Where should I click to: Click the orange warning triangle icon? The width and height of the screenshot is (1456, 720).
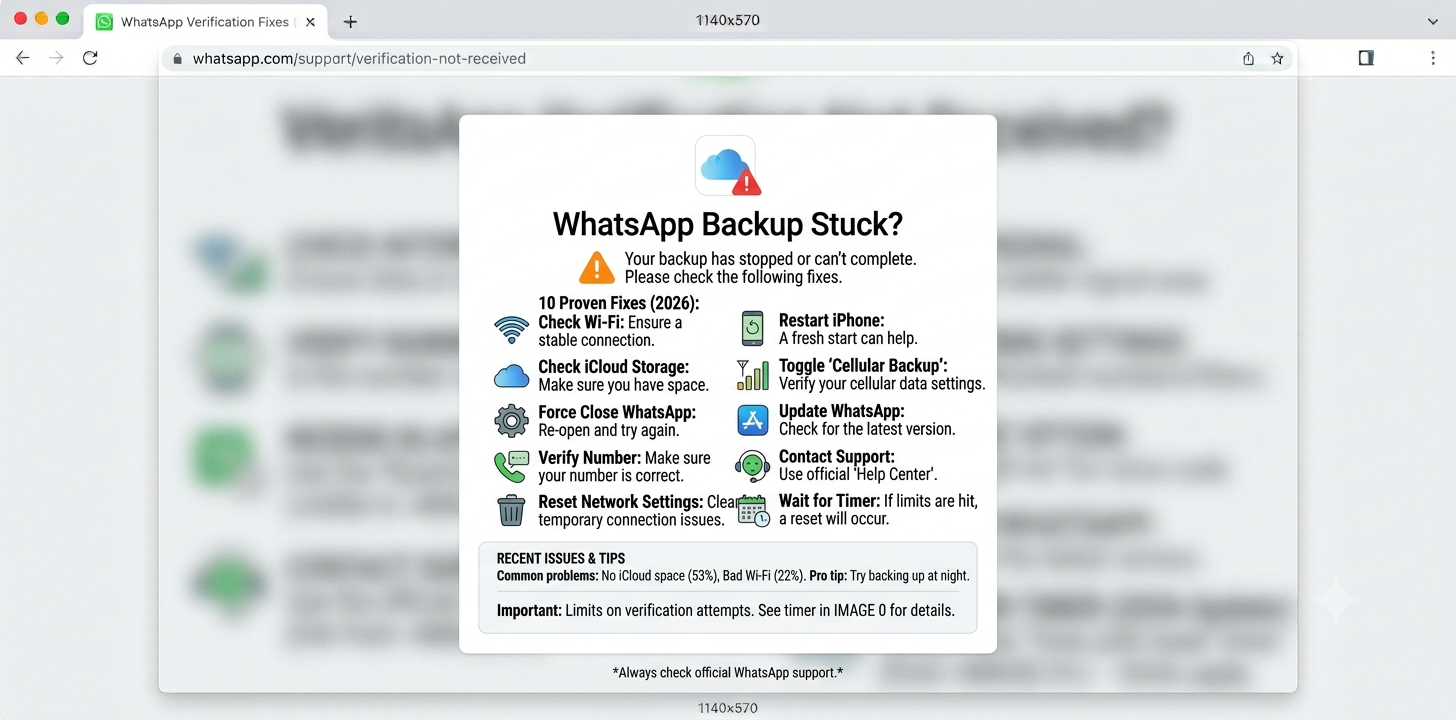point(597,268)
